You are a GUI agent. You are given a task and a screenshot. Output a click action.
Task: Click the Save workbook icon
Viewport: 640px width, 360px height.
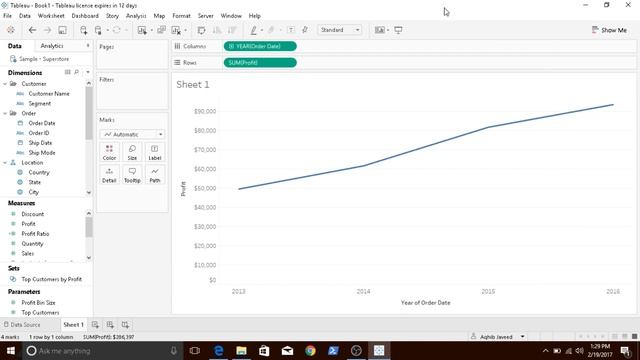click(x=62, y=30)
